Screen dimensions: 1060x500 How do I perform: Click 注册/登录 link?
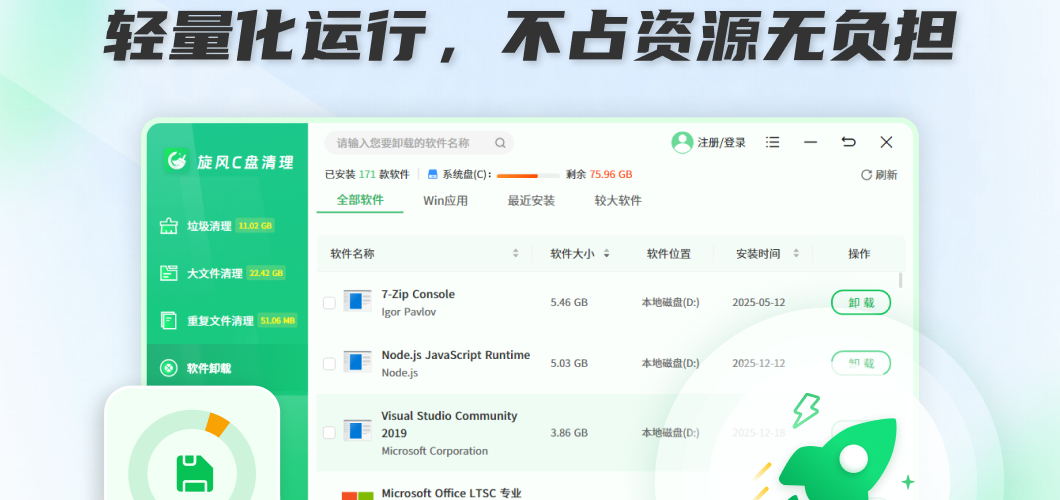[x=722, y=143]
